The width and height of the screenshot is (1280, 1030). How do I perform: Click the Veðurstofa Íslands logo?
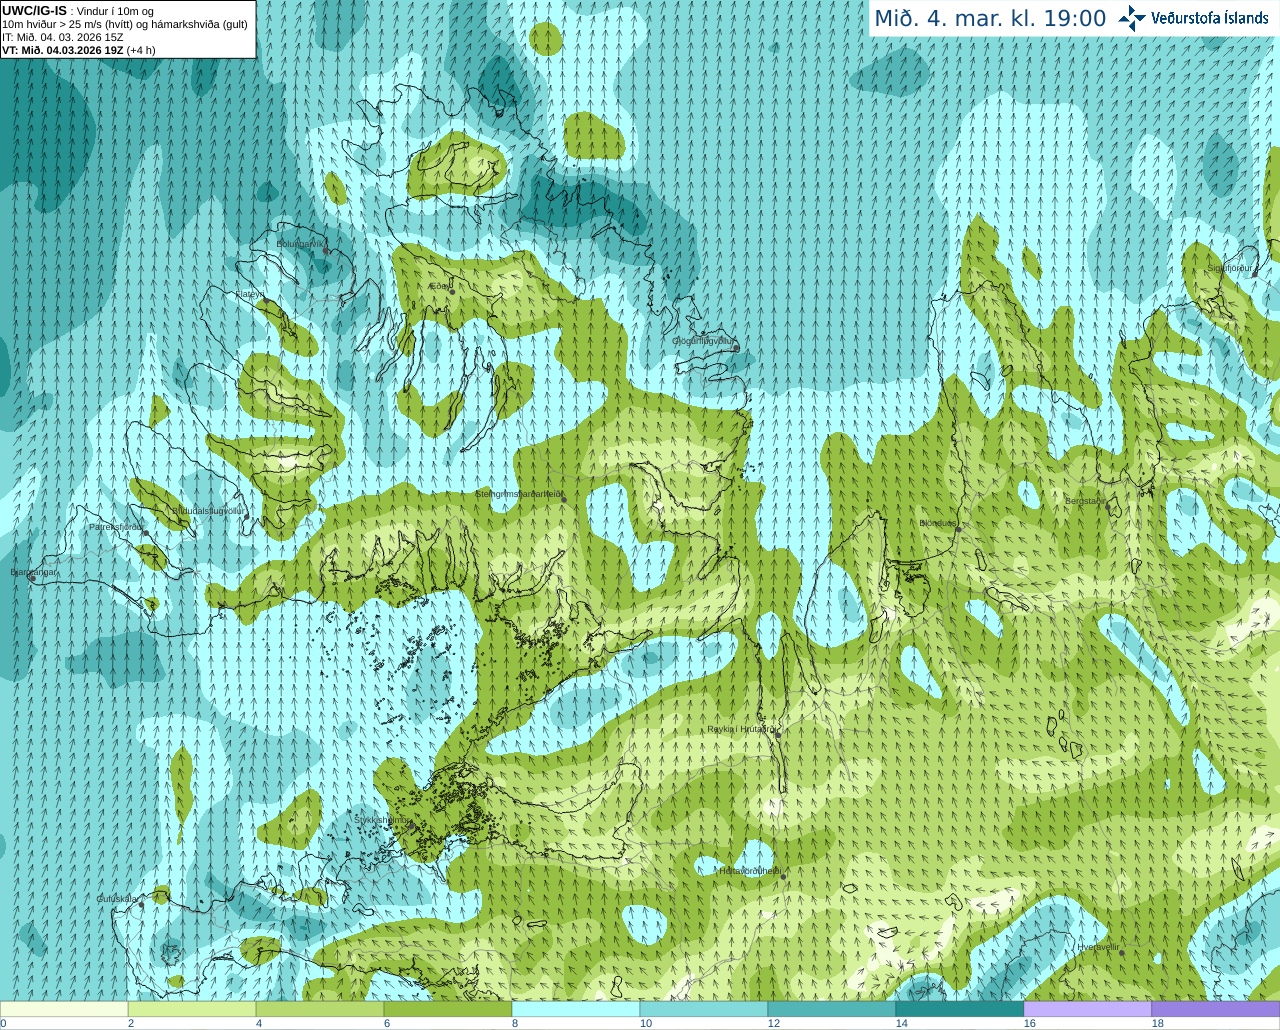click(1193, 18)
